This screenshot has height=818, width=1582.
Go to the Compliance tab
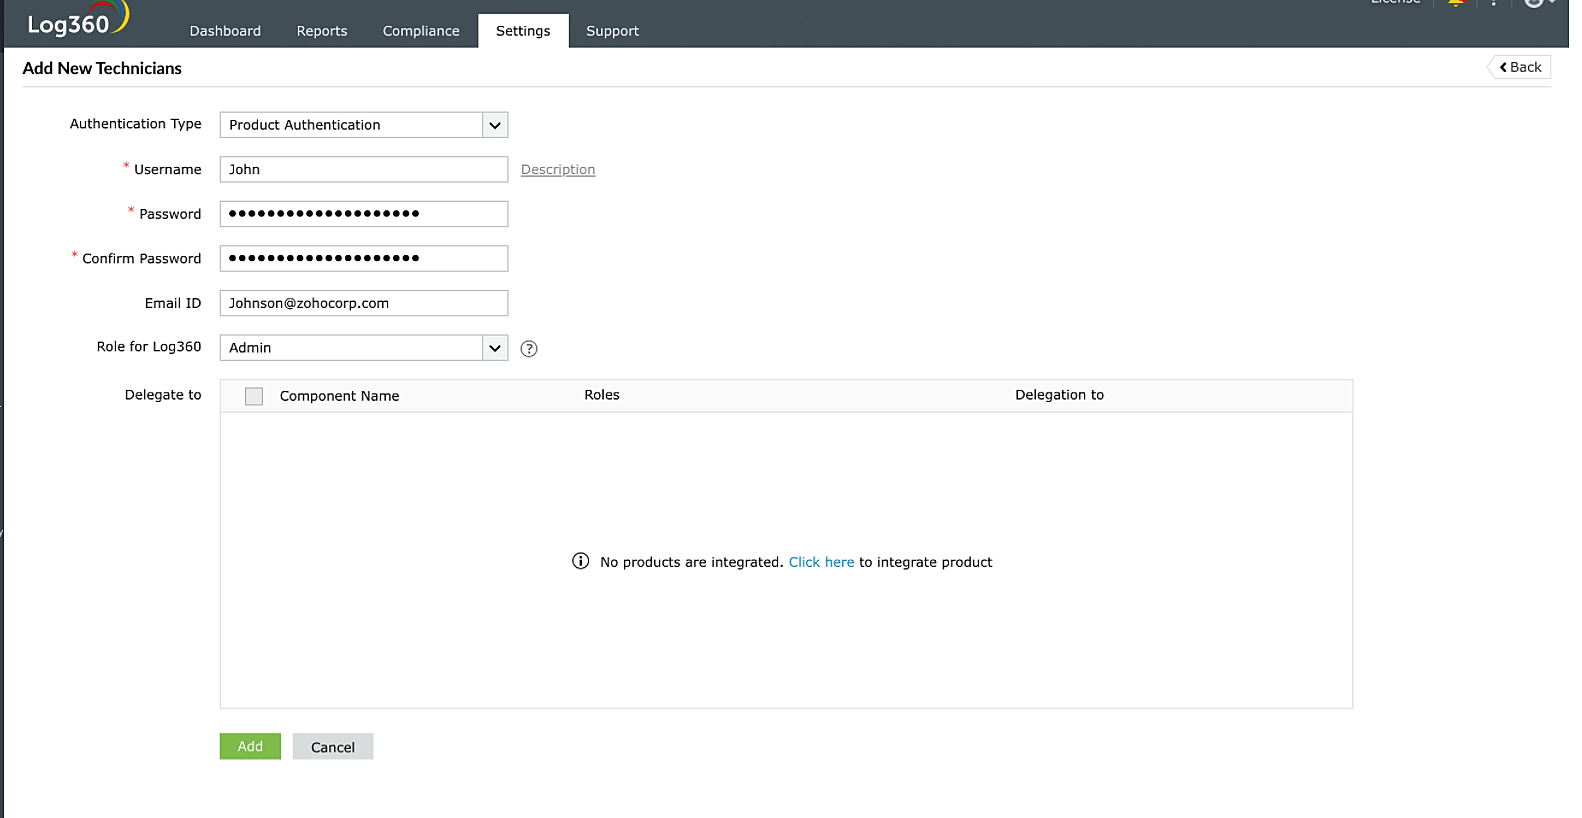click(421, 31)
